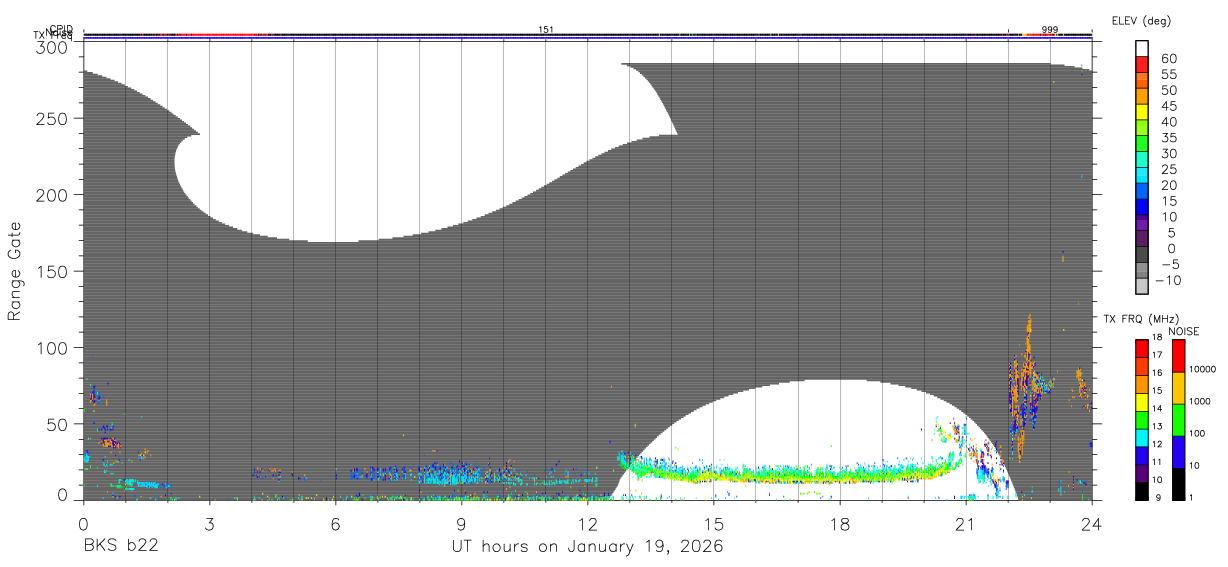1228x567 pixels.
Task: Click the '151' CPID label above the plot
Action: point(546,30)
